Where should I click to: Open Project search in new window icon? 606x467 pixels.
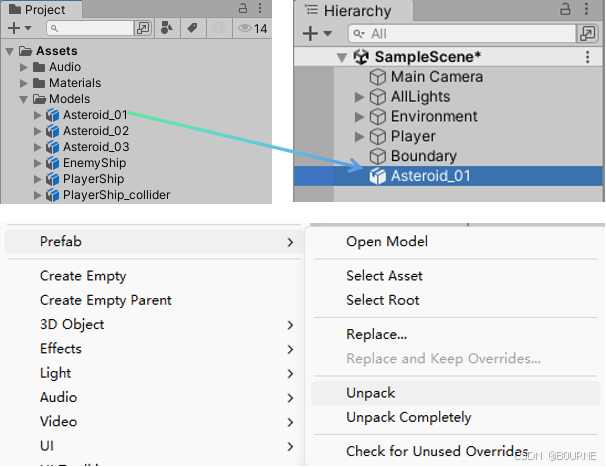pyautogui.click(x=143, y=28)
